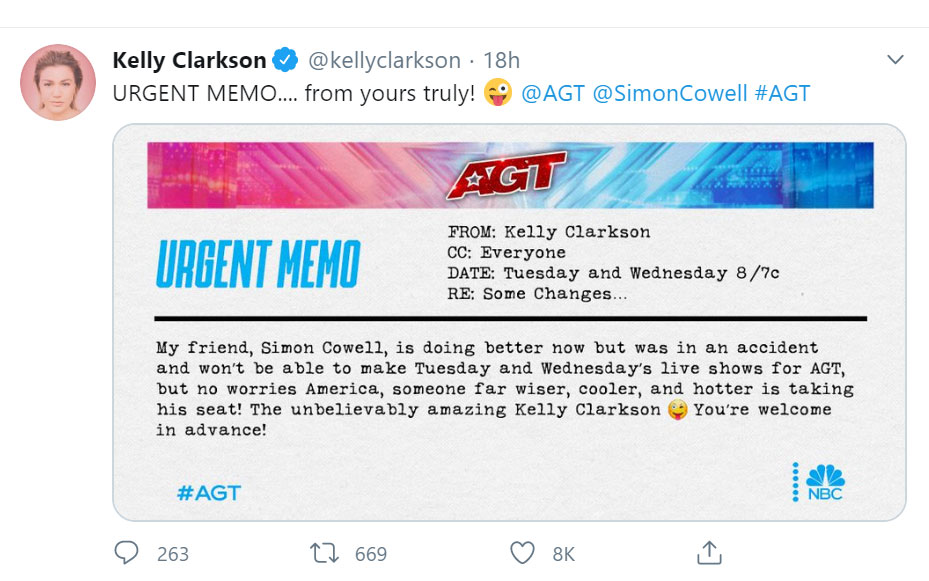Screen dimensions: 929x581
Task: Open the Kelly Clarkson display name
Action: 189,60
